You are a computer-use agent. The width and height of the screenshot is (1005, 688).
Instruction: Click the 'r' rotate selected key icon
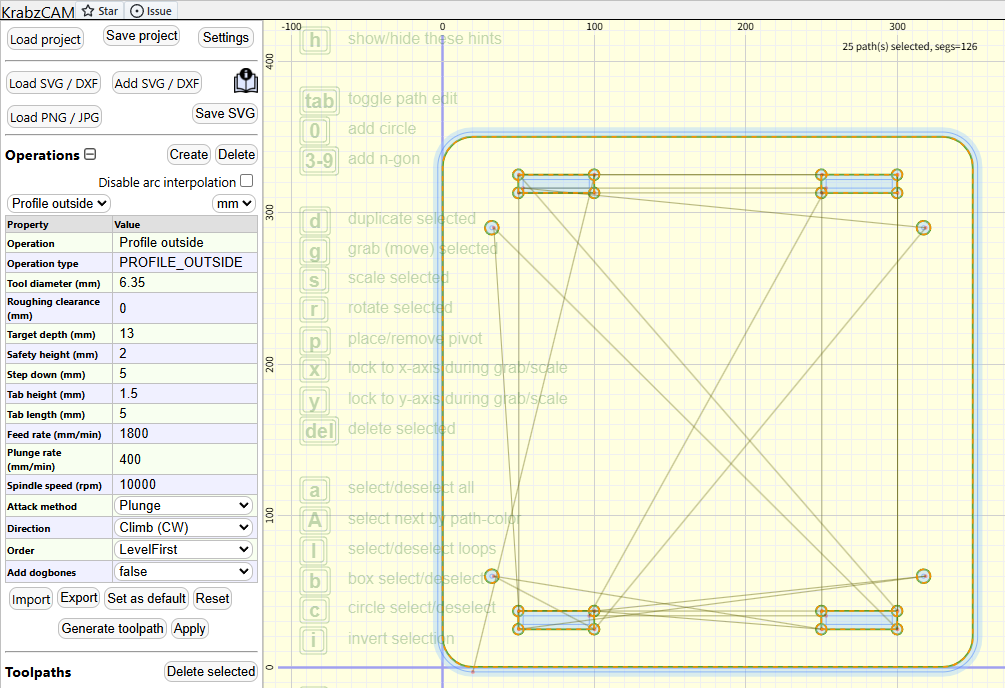[315, 310]
